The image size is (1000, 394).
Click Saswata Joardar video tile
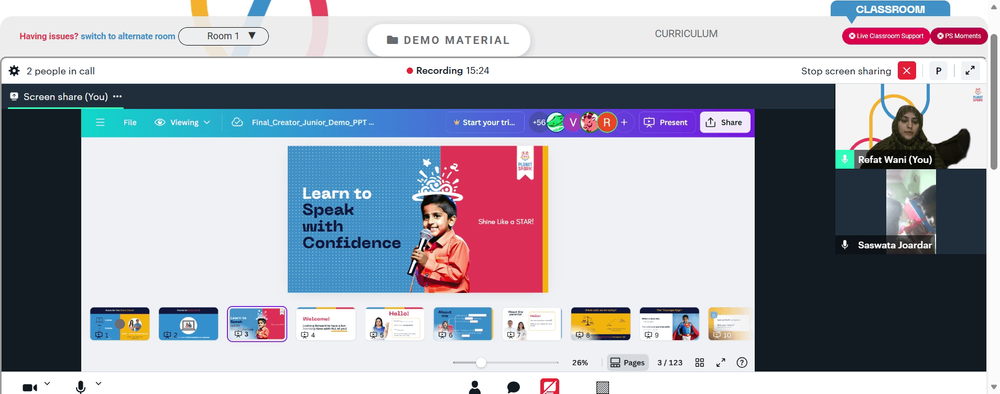(x=910, y=212)
